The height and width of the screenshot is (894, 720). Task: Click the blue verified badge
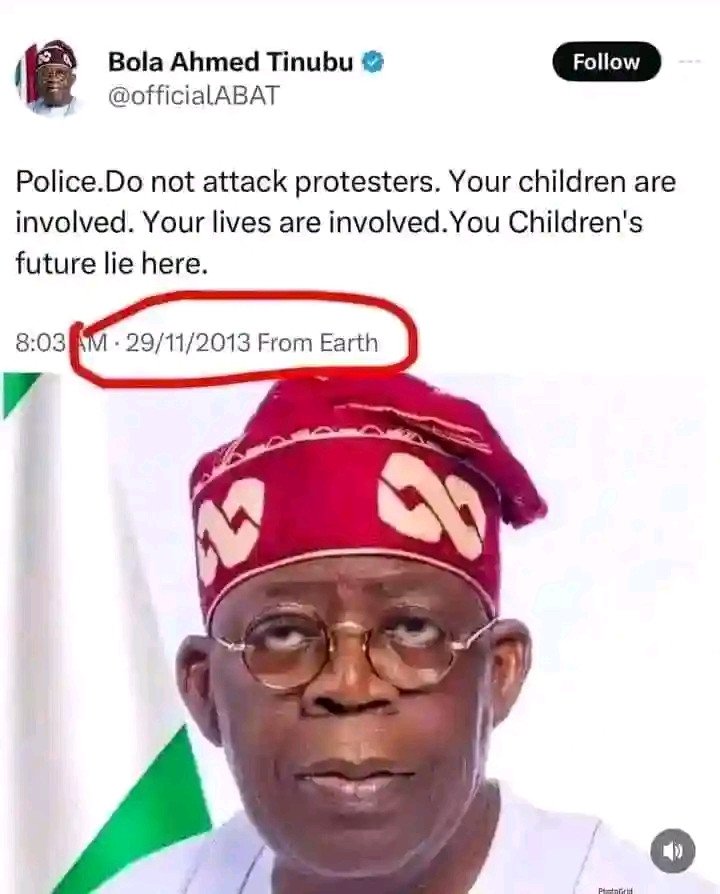[x=373, y=62]
